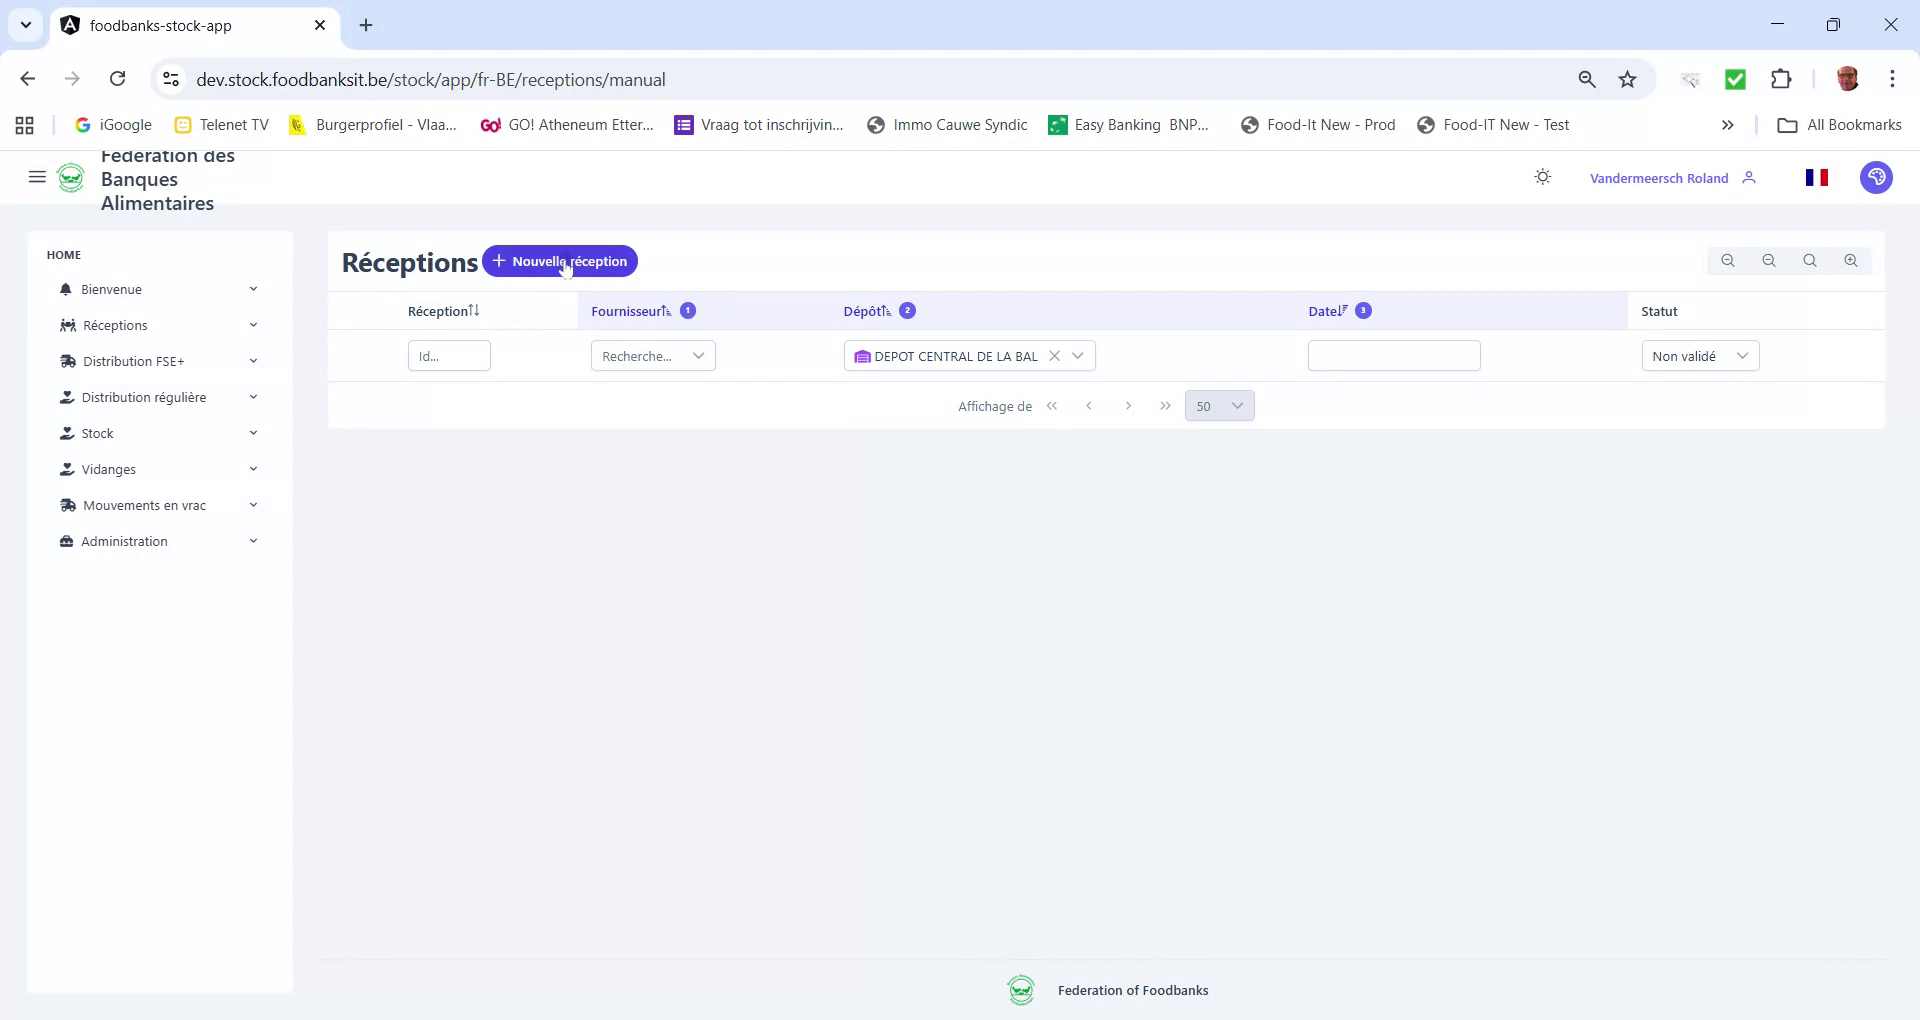Type in the Id filter field
Viewport: 1920px width, 1020px height.
[x=448, y=355]
